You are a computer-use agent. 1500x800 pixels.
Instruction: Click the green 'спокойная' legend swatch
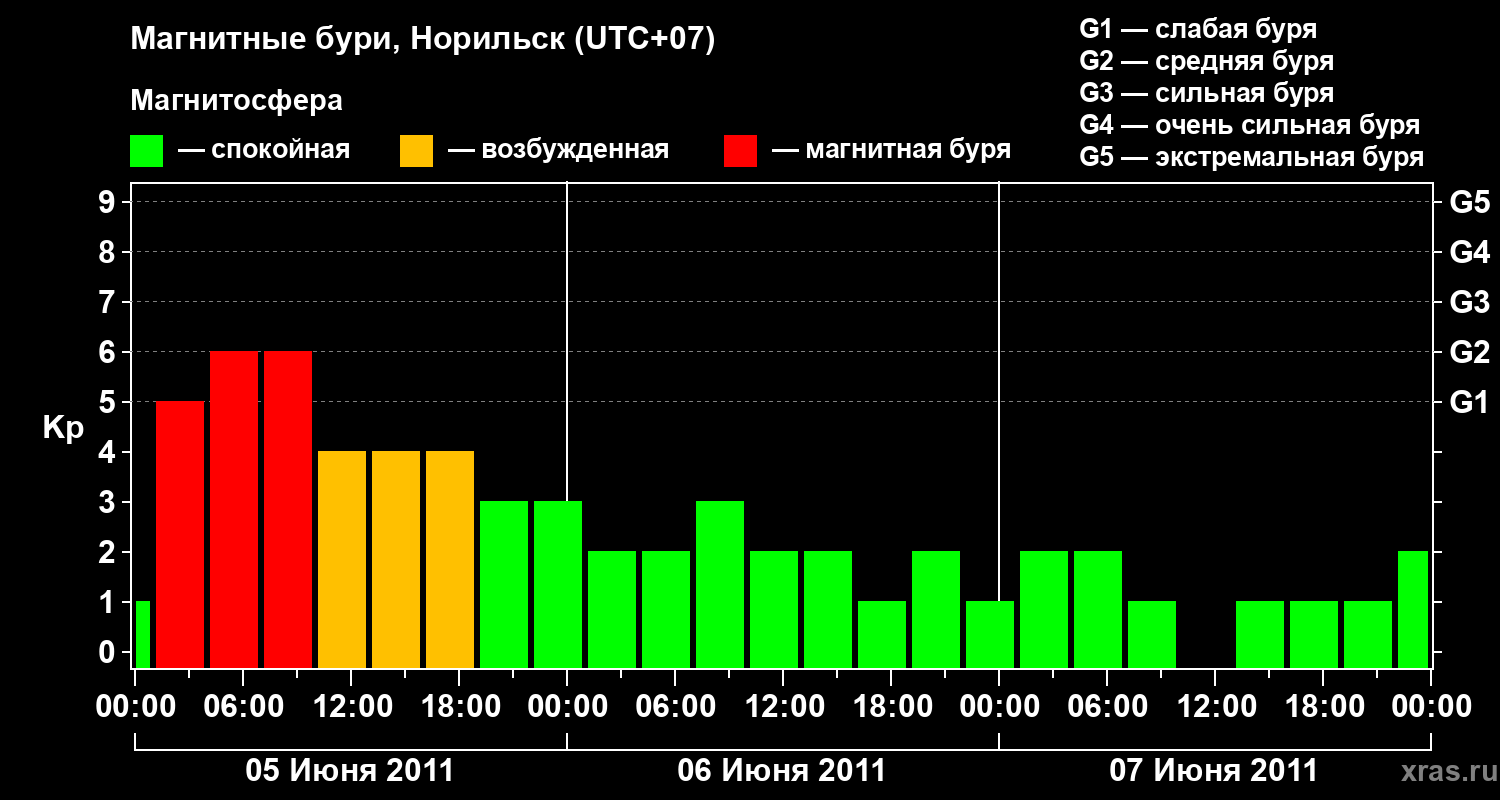(x=147, y=151)
